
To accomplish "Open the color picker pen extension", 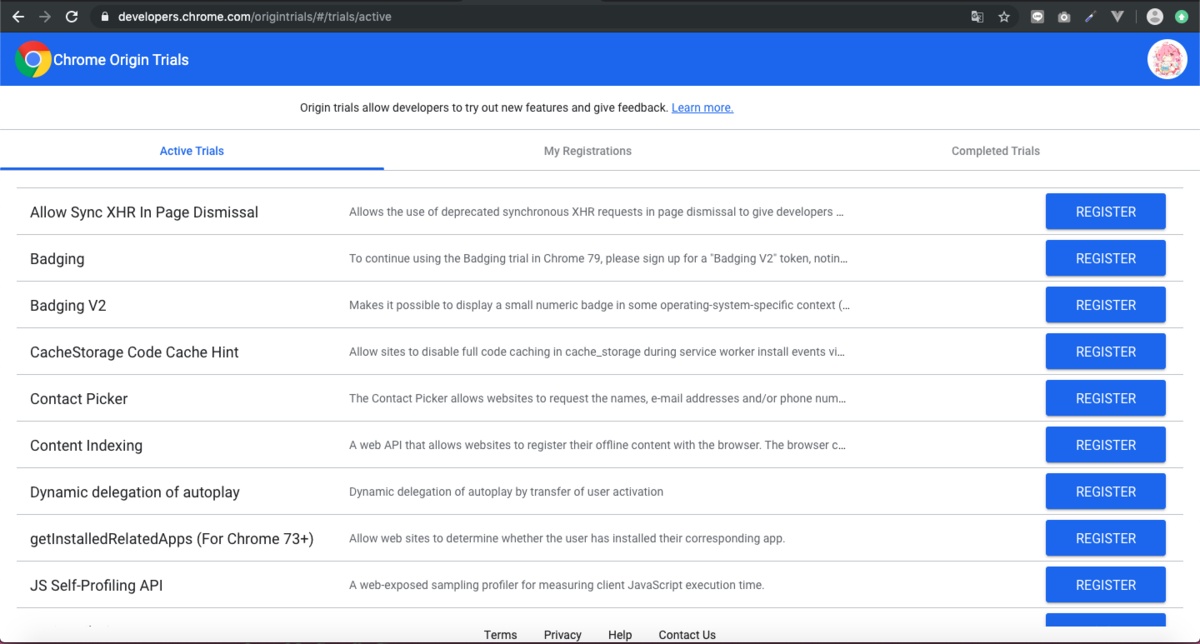I will click(1091, 17).
